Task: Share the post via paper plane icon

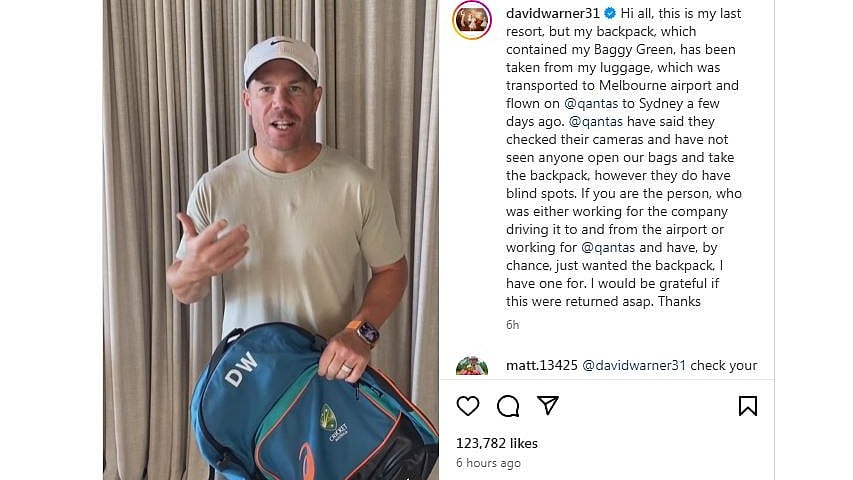Action: (x=548, y=405)
